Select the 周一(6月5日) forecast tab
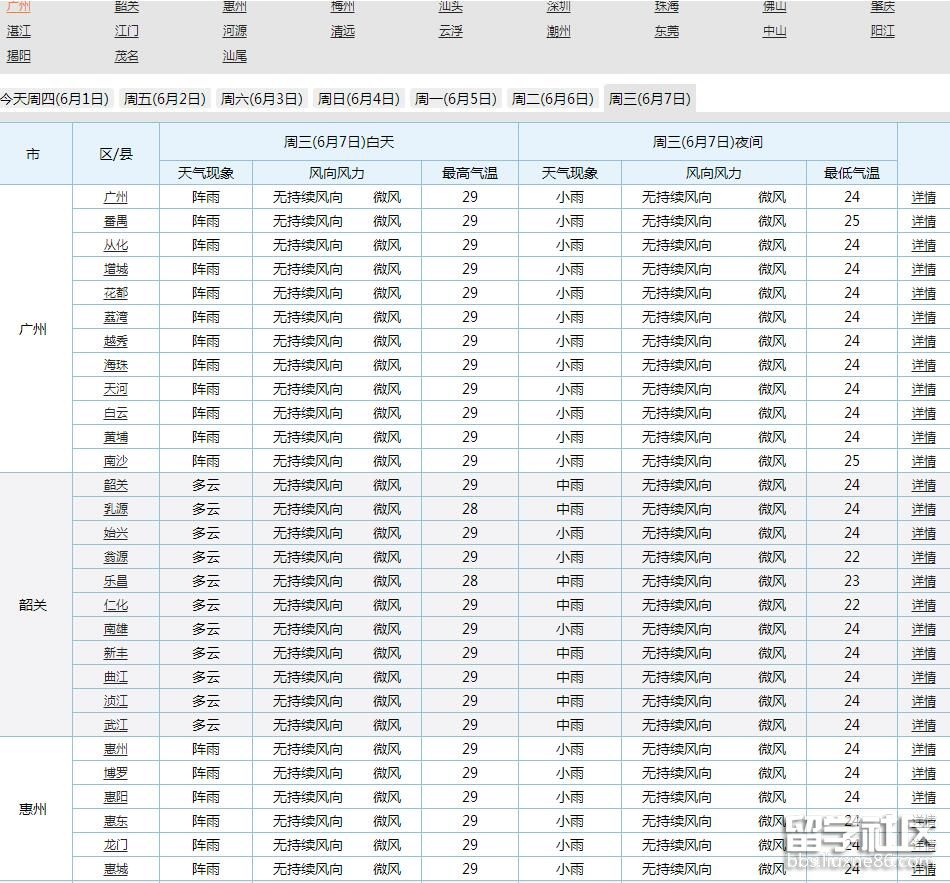 455,99
